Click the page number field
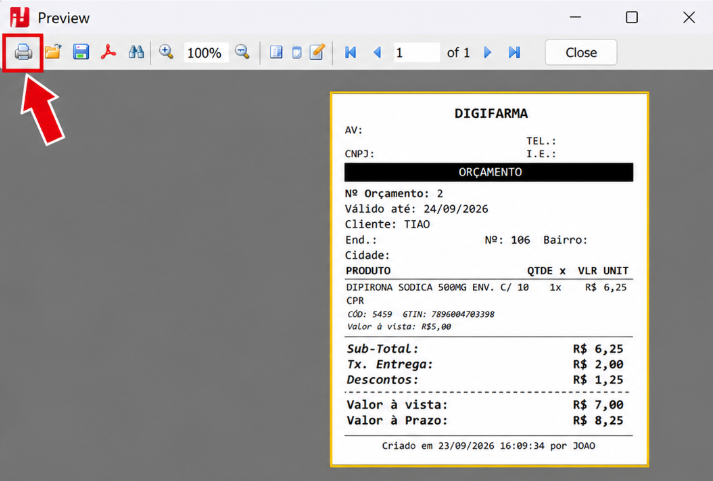 coord(417,53)
